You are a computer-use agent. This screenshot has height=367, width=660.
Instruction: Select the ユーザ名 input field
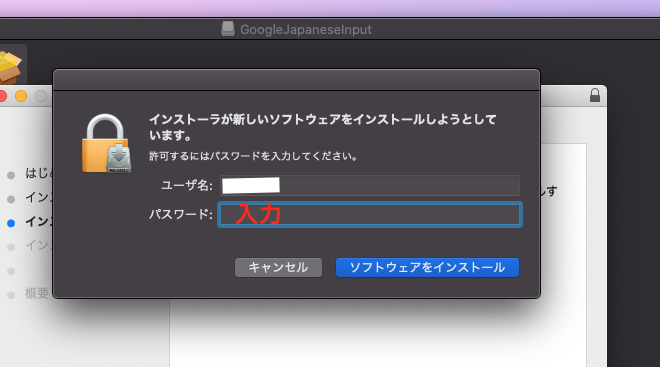click(370, 186)
